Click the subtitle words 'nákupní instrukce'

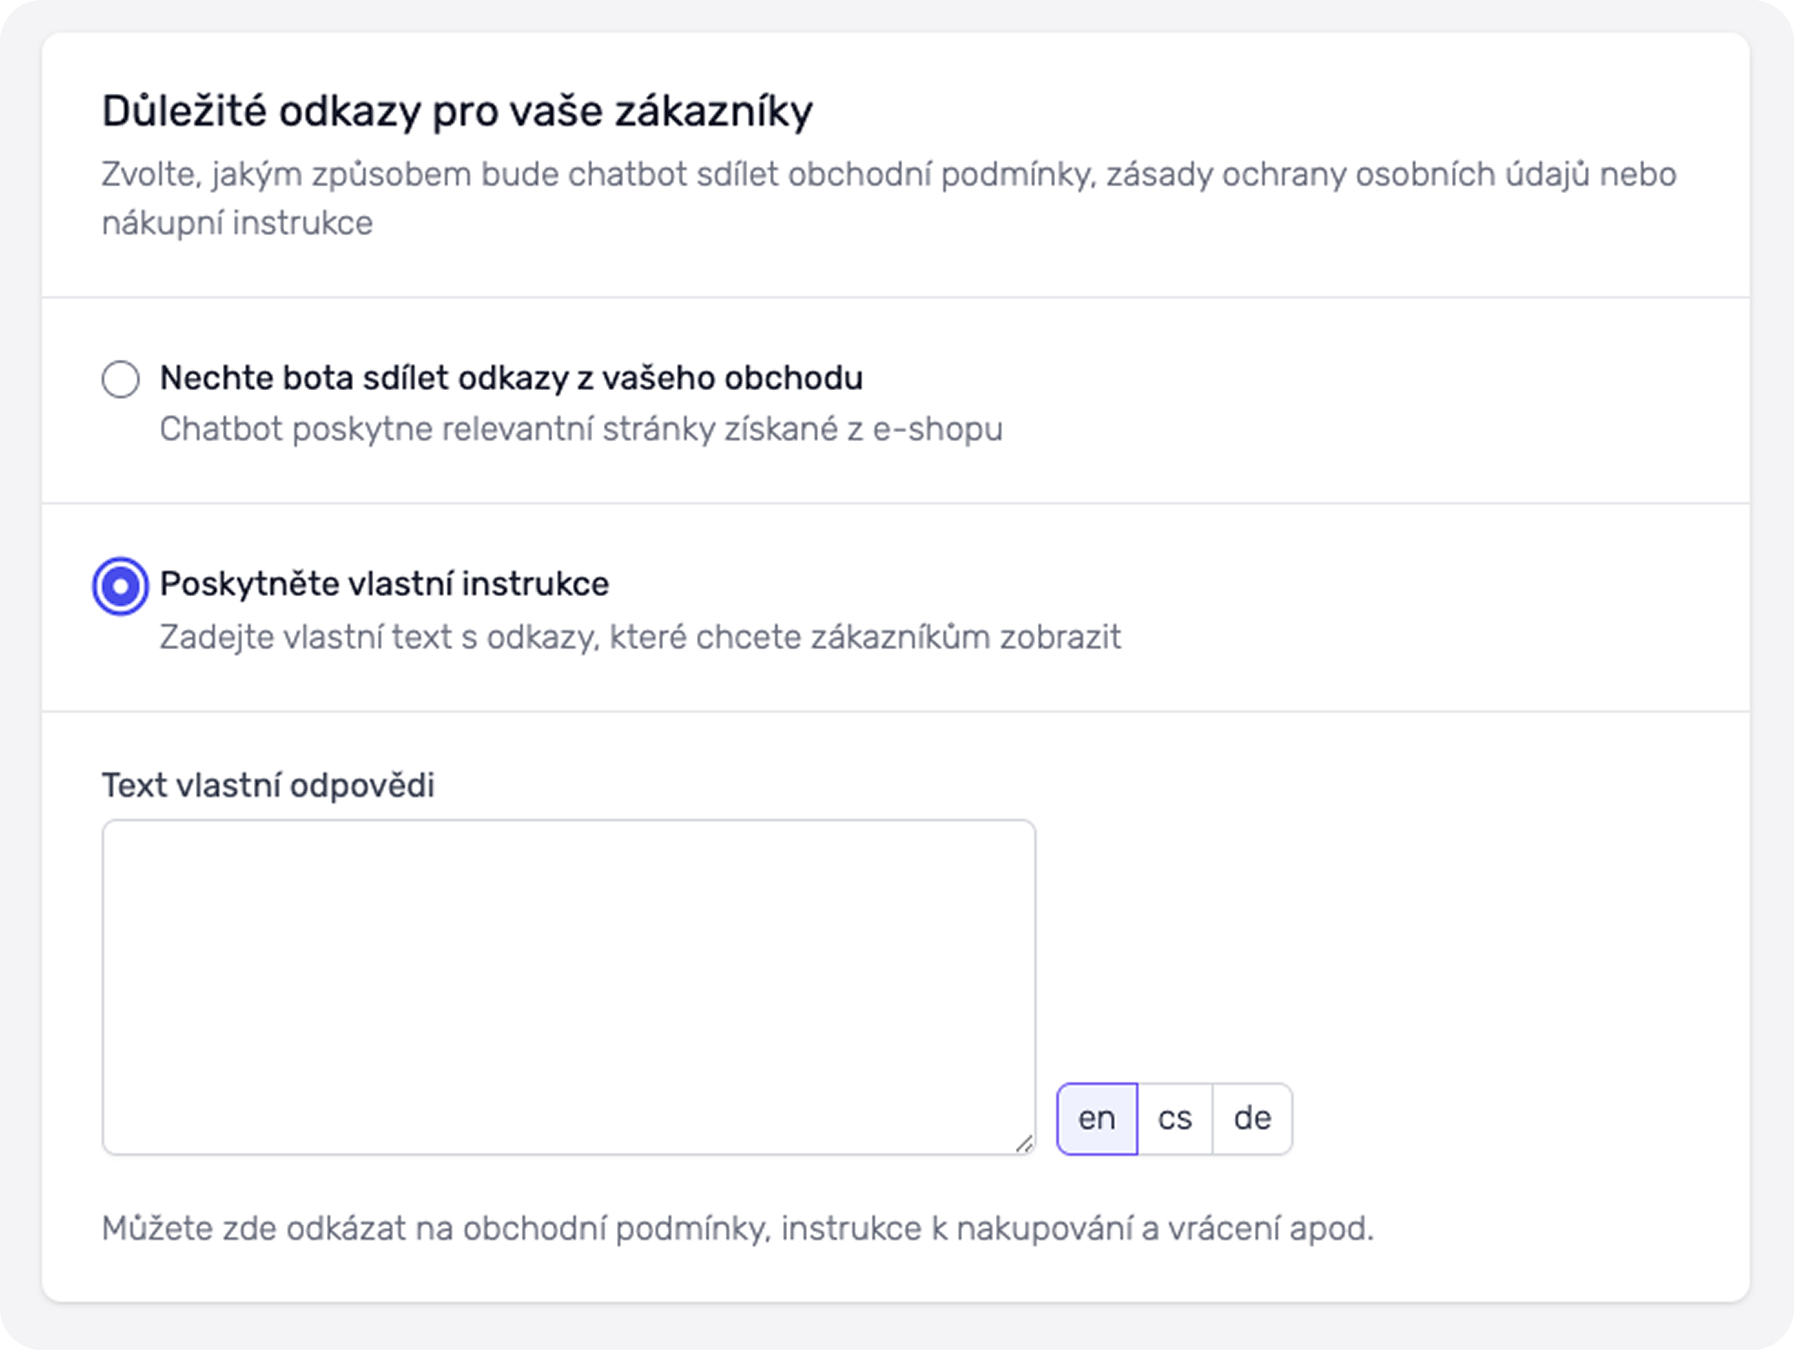[237, 223]
